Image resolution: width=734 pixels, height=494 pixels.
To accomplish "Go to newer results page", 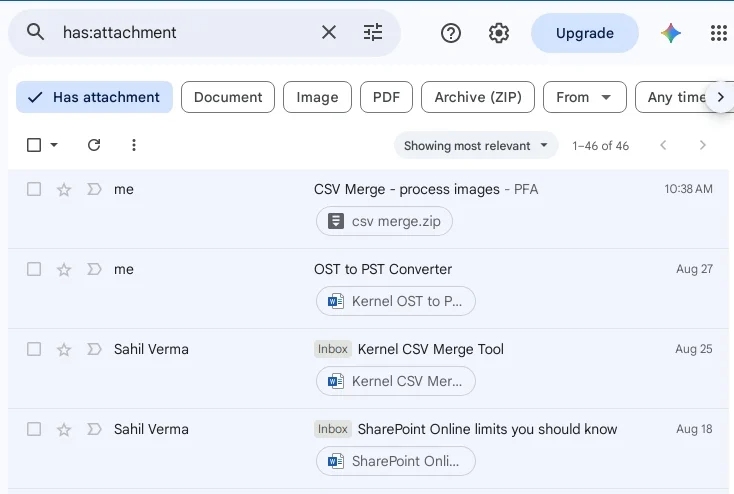I will point(663,145).
